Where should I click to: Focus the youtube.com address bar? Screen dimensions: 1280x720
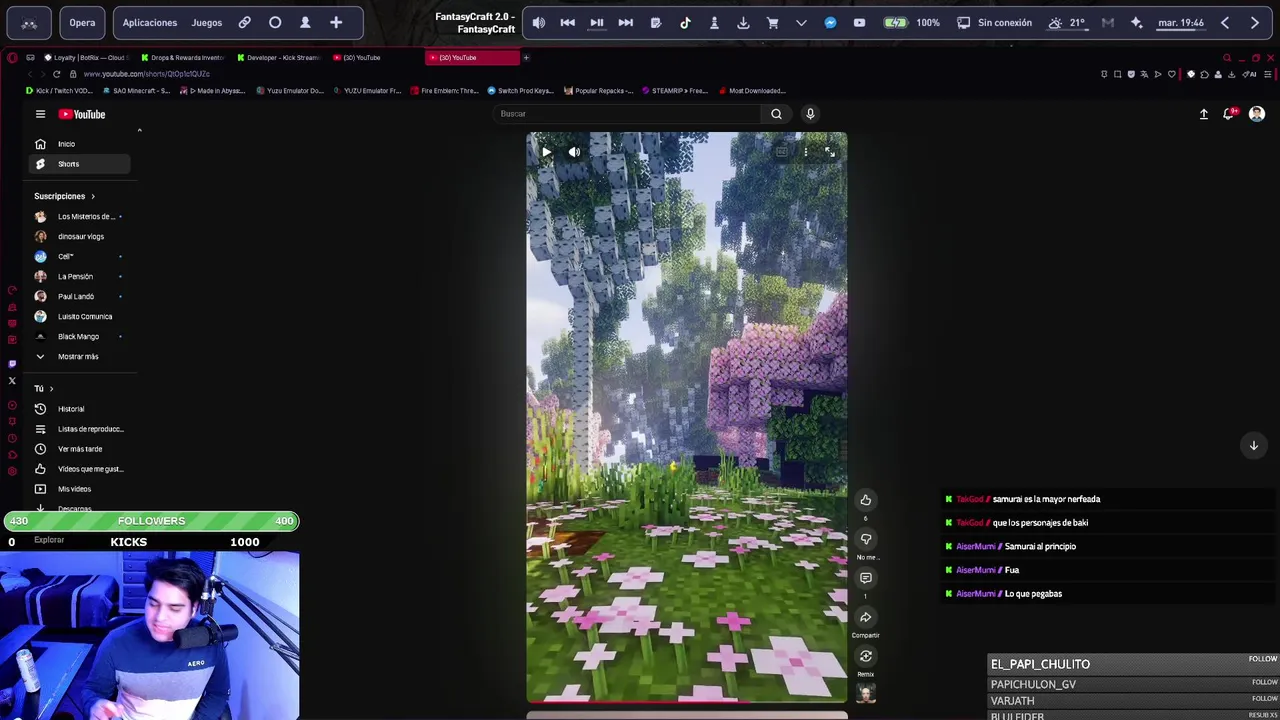(146, 74)
